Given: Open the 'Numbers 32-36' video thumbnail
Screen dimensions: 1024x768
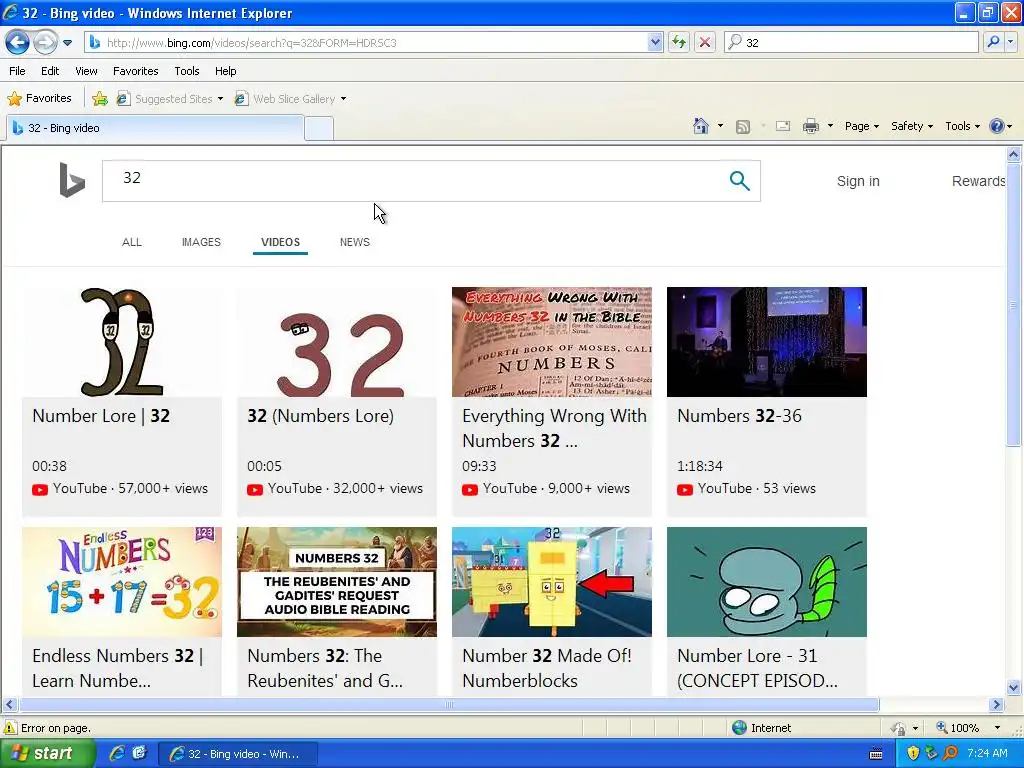Looking at the screenshot, I should click(x=767, y=342).
